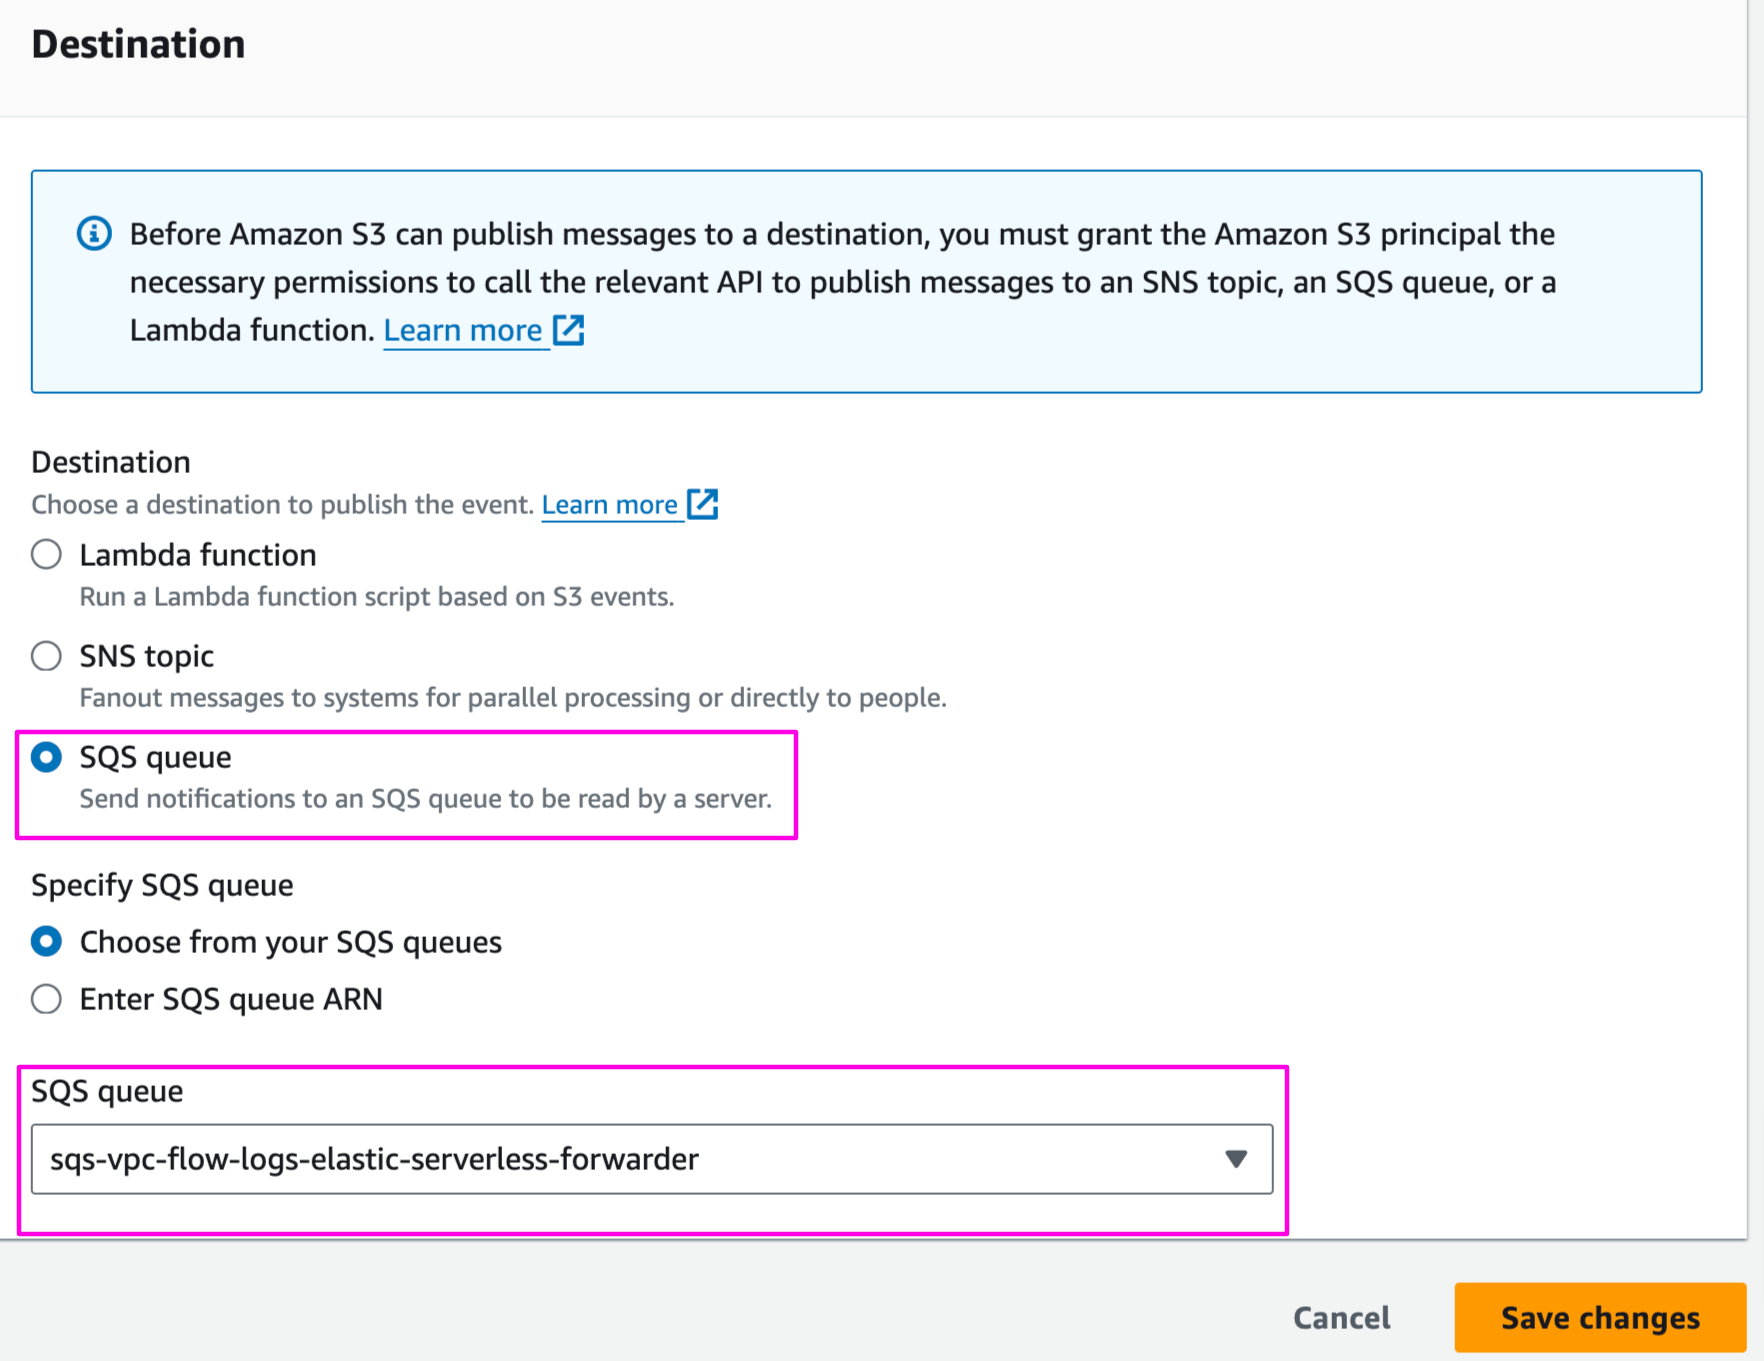Click the external-link icon beside Destination's Learn more
This screenshot has height=1361, width=1764.
[x=704, y=504]
